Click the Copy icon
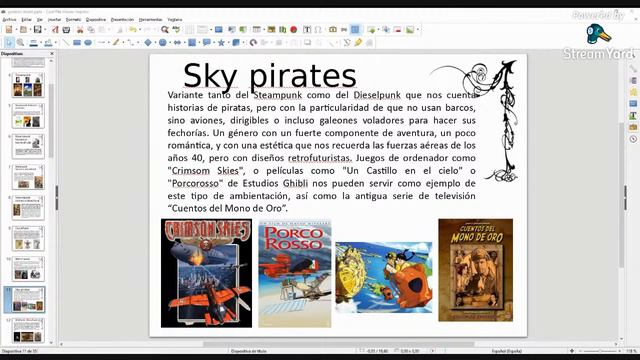The height and width of the screenshot is (360, 640). (x=91, y=29)
